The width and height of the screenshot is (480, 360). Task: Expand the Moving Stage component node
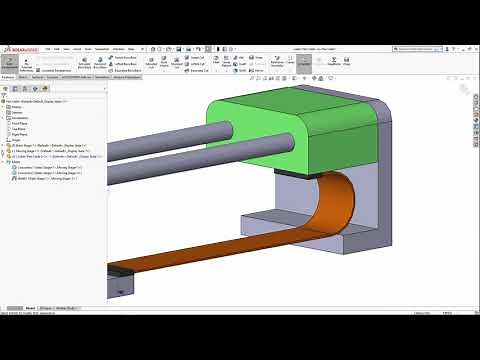[x=3, y=151]
